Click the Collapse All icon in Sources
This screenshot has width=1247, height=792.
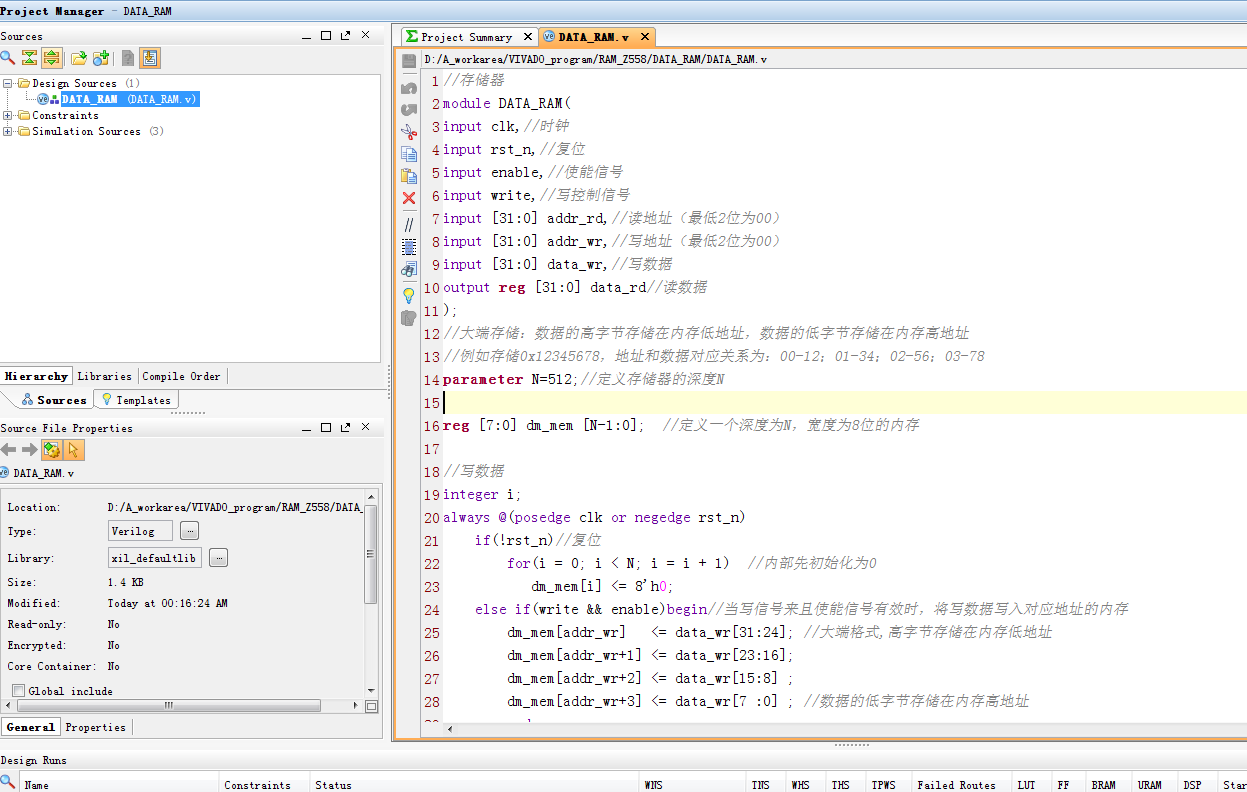tap(30, 58)
